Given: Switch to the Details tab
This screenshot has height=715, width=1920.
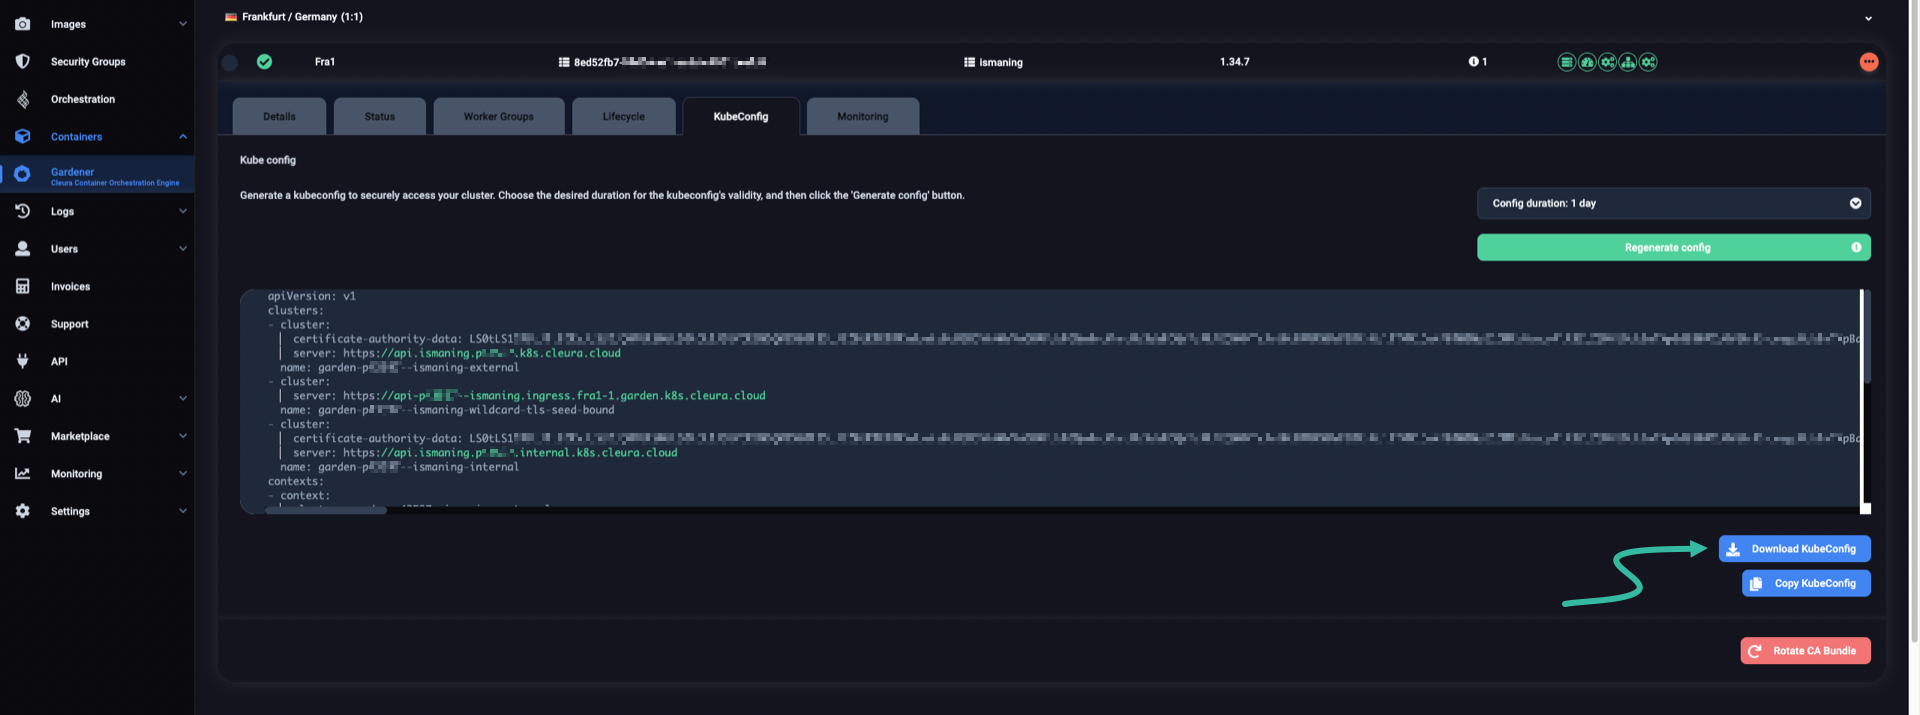Looking at the screenshot, I should [x=279, y=116].
